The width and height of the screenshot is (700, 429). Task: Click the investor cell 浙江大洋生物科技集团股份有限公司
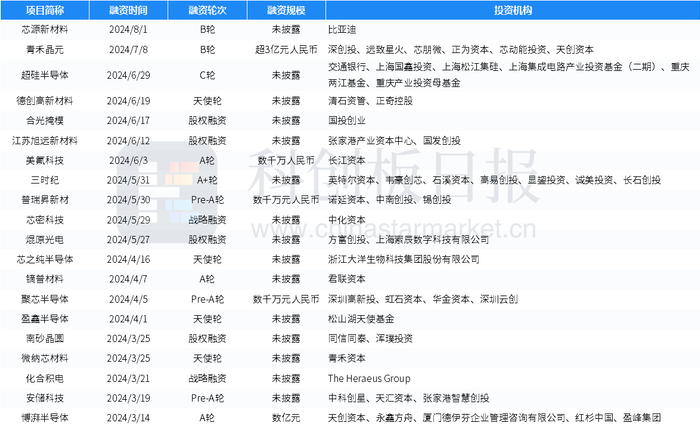tap(404, 259)
